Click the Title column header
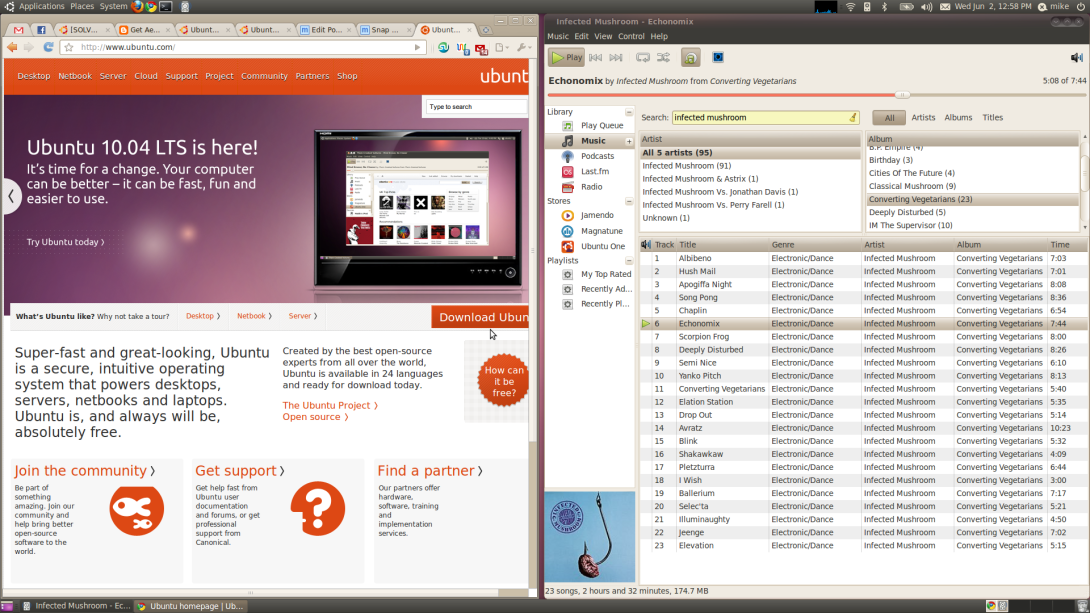 pos(722,245)
